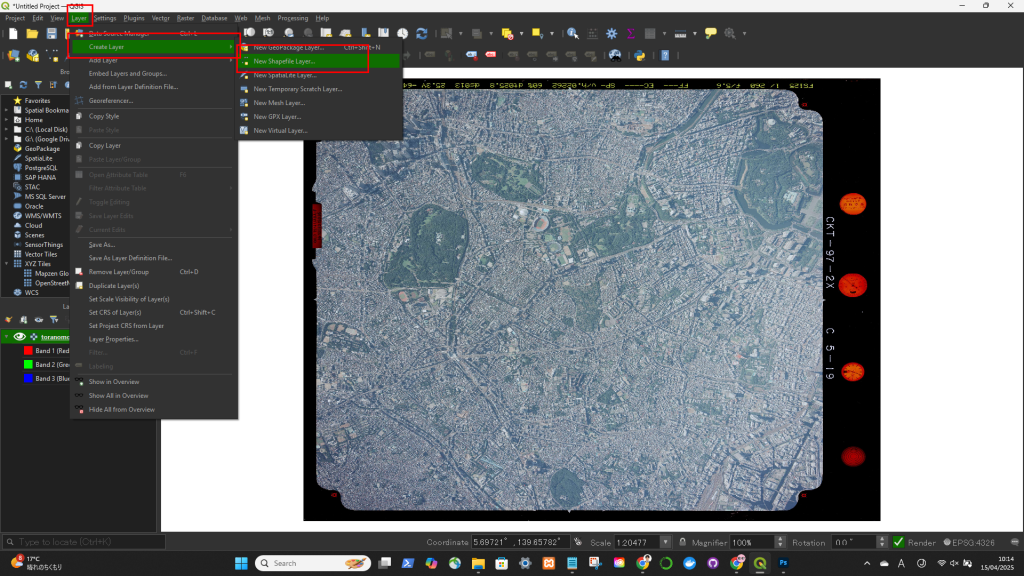
Task: Toggle the Render checkbox in status bar
Action: click(899, 542)
